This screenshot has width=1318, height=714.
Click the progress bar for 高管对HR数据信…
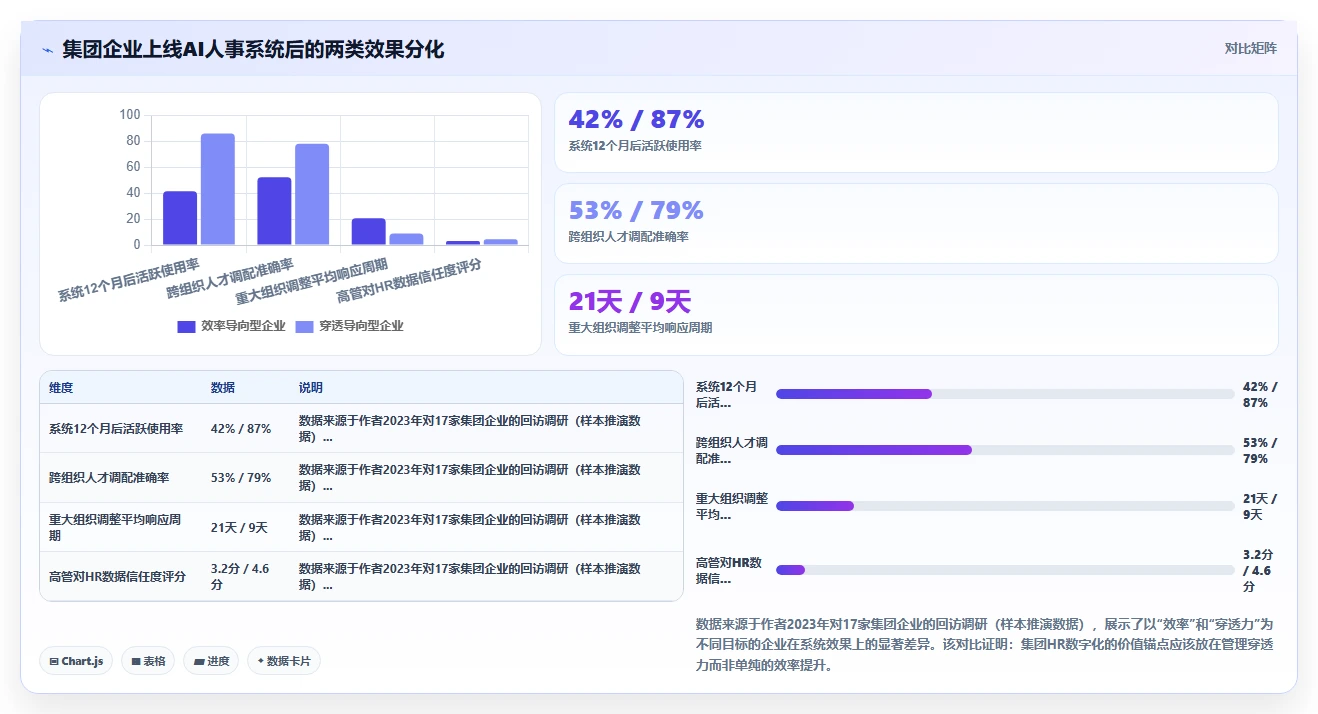coord(1005,570)
